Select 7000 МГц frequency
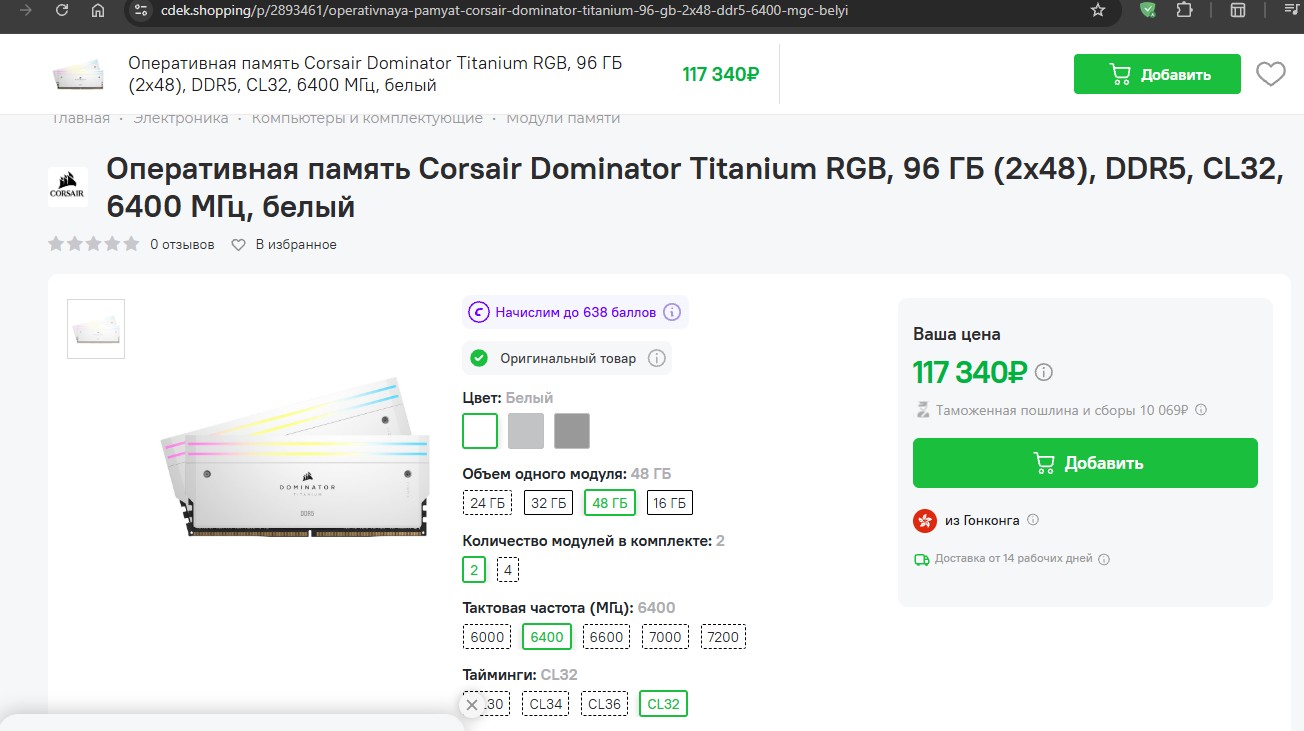The image size is (1304, 731). [x=665, y=637]
